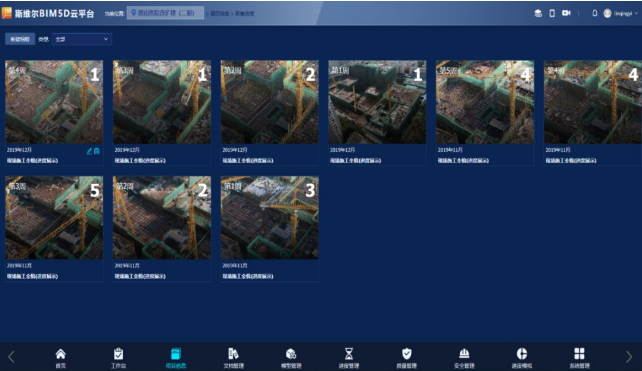Click the 项目信息 breadcrumb link
The width and height of the screenshot is (642, 371).
coord(220,14)
